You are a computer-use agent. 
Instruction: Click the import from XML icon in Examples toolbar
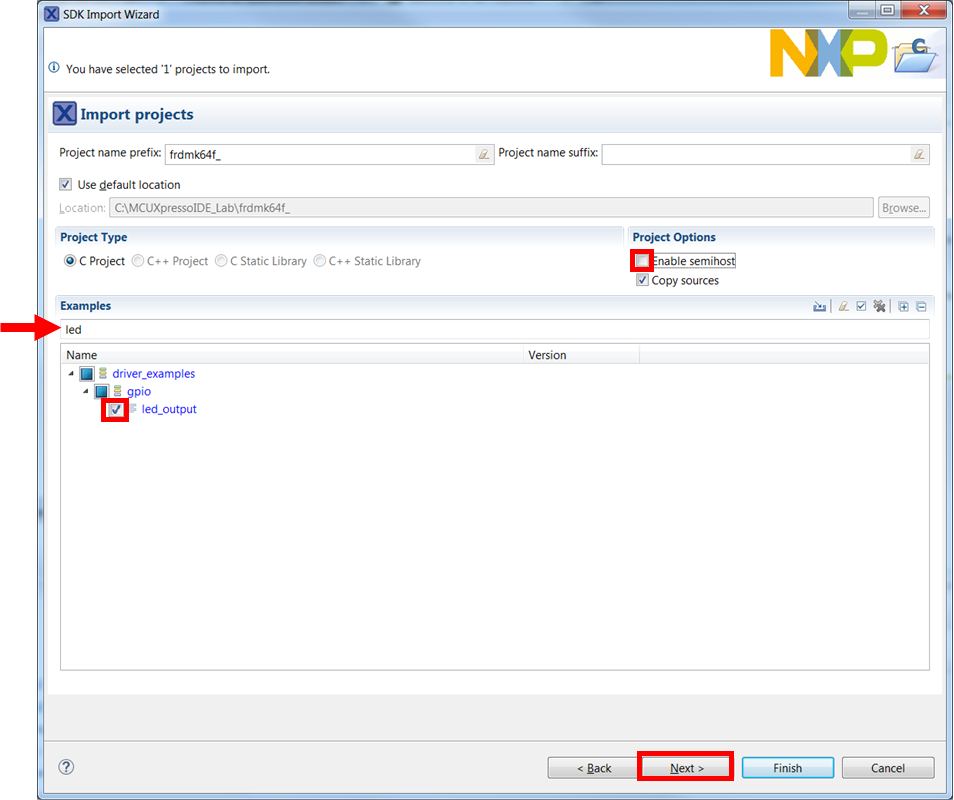point(820,307)
